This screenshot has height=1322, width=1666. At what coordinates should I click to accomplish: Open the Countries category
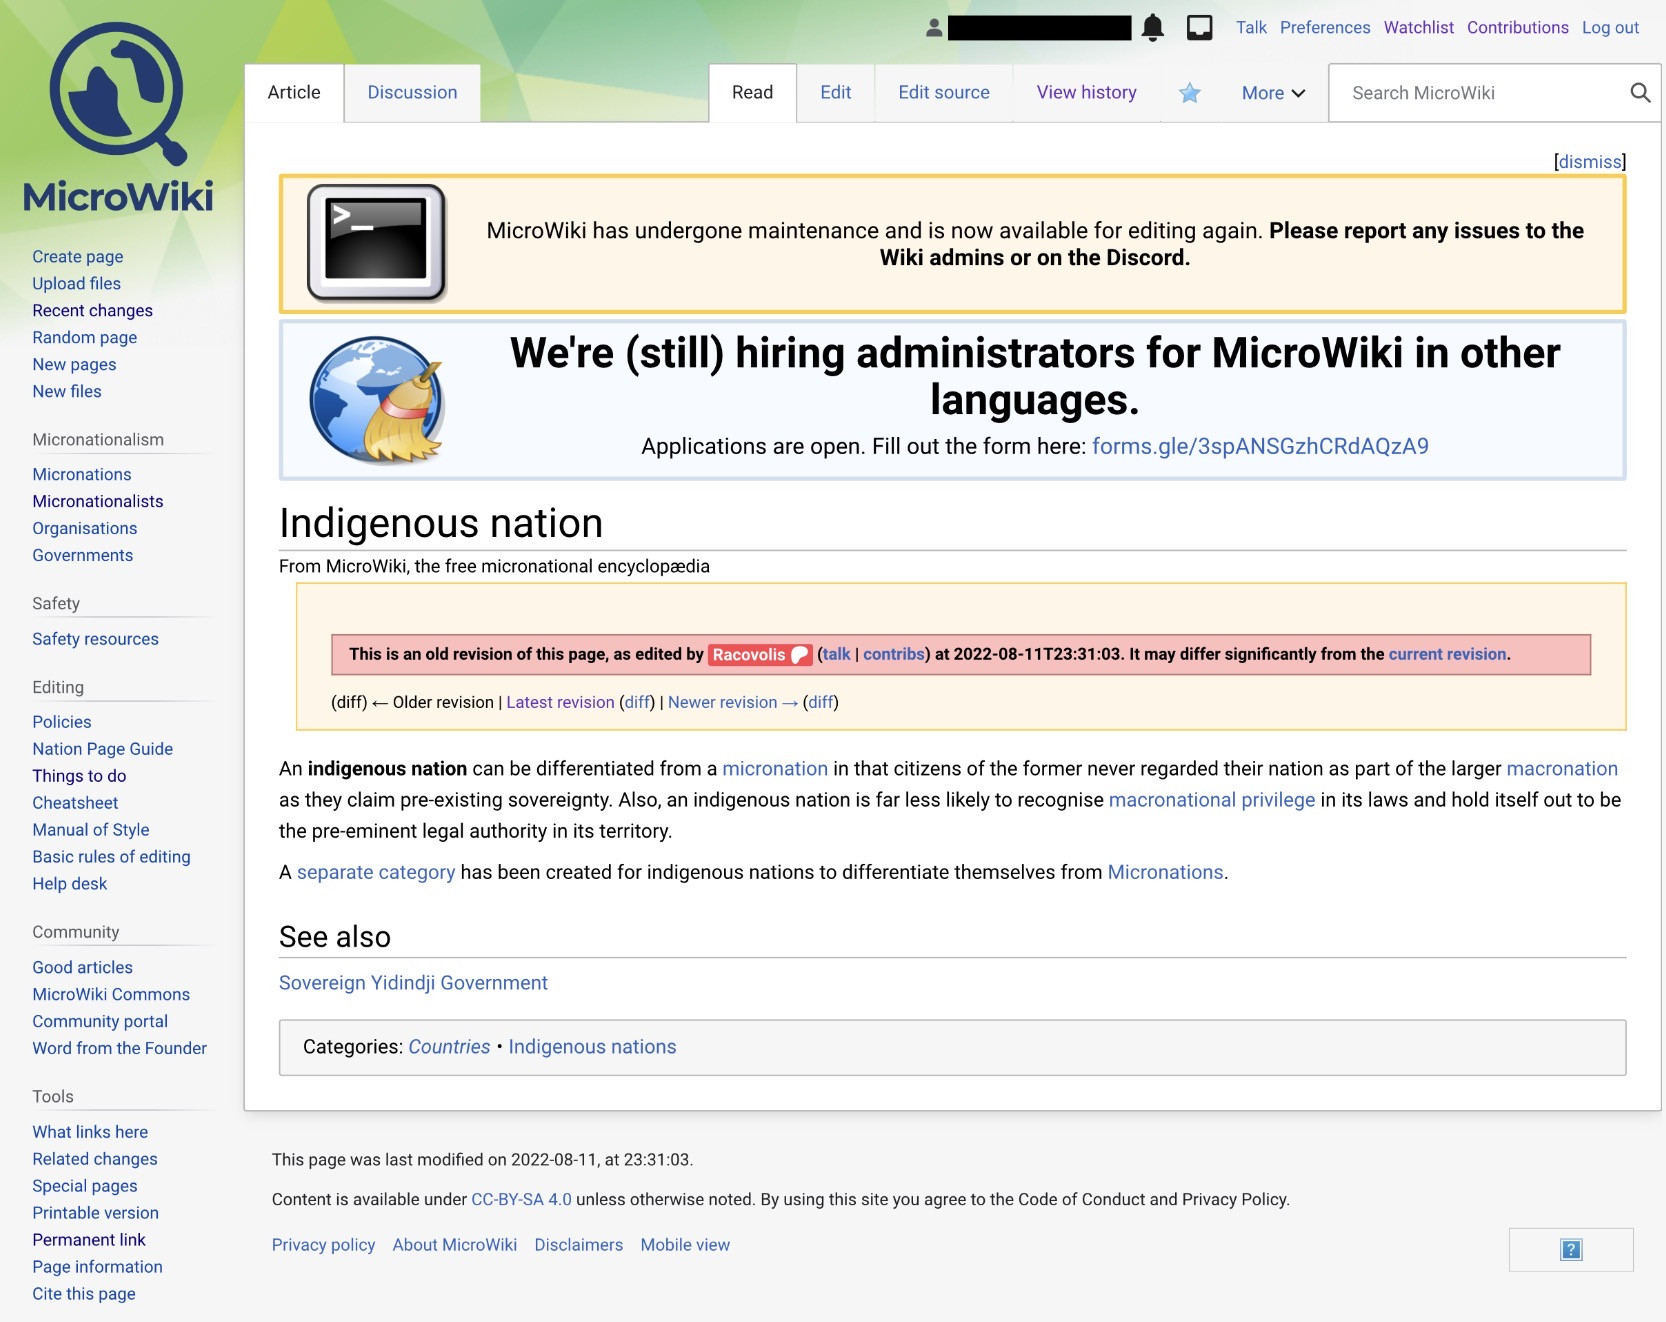pos(449,1047)
